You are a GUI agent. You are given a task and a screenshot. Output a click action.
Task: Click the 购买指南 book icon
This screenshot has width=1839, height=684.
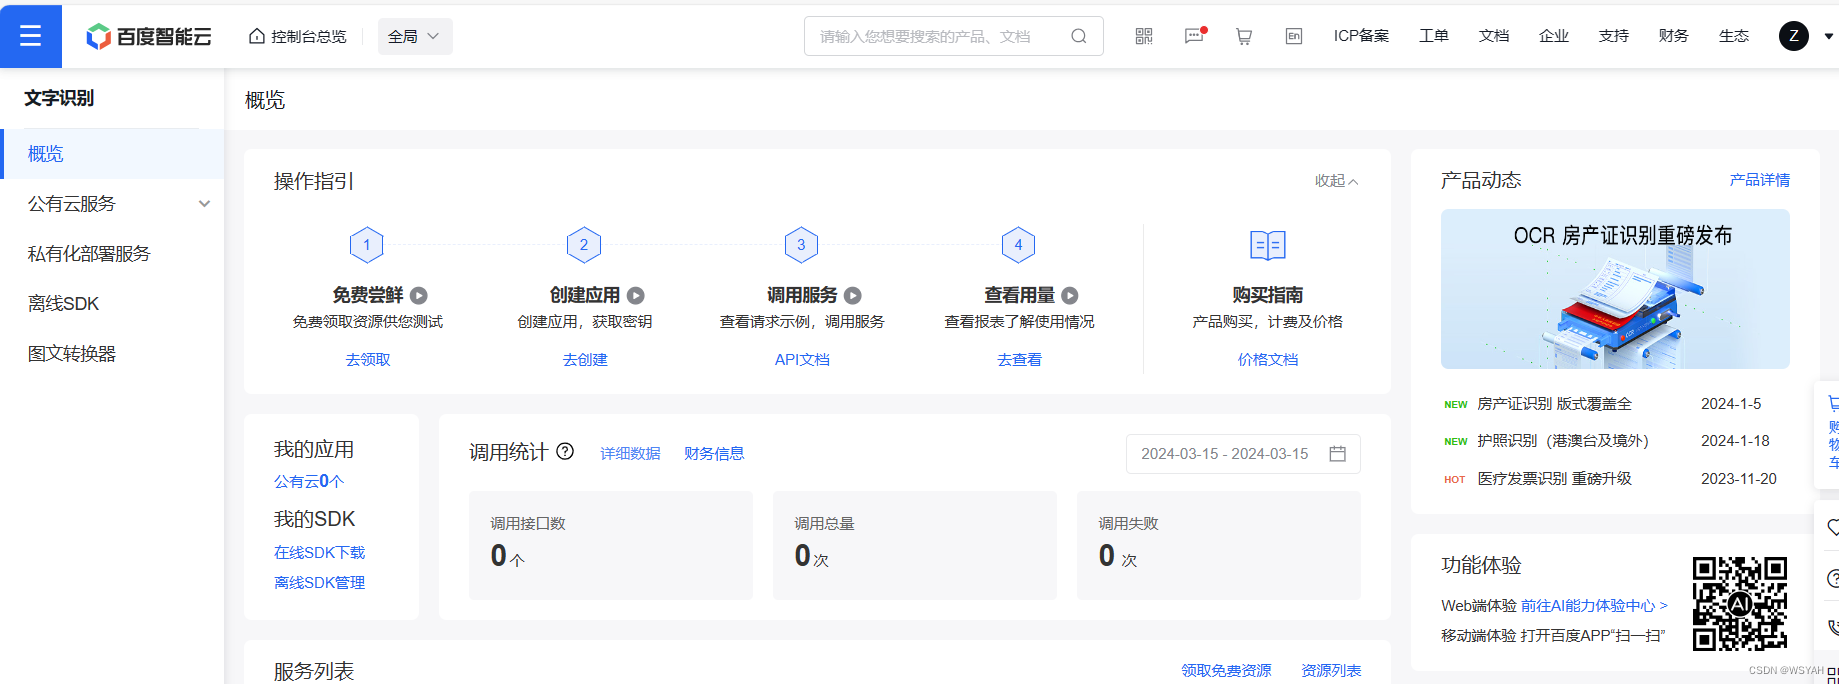[x=1268, y=245]
